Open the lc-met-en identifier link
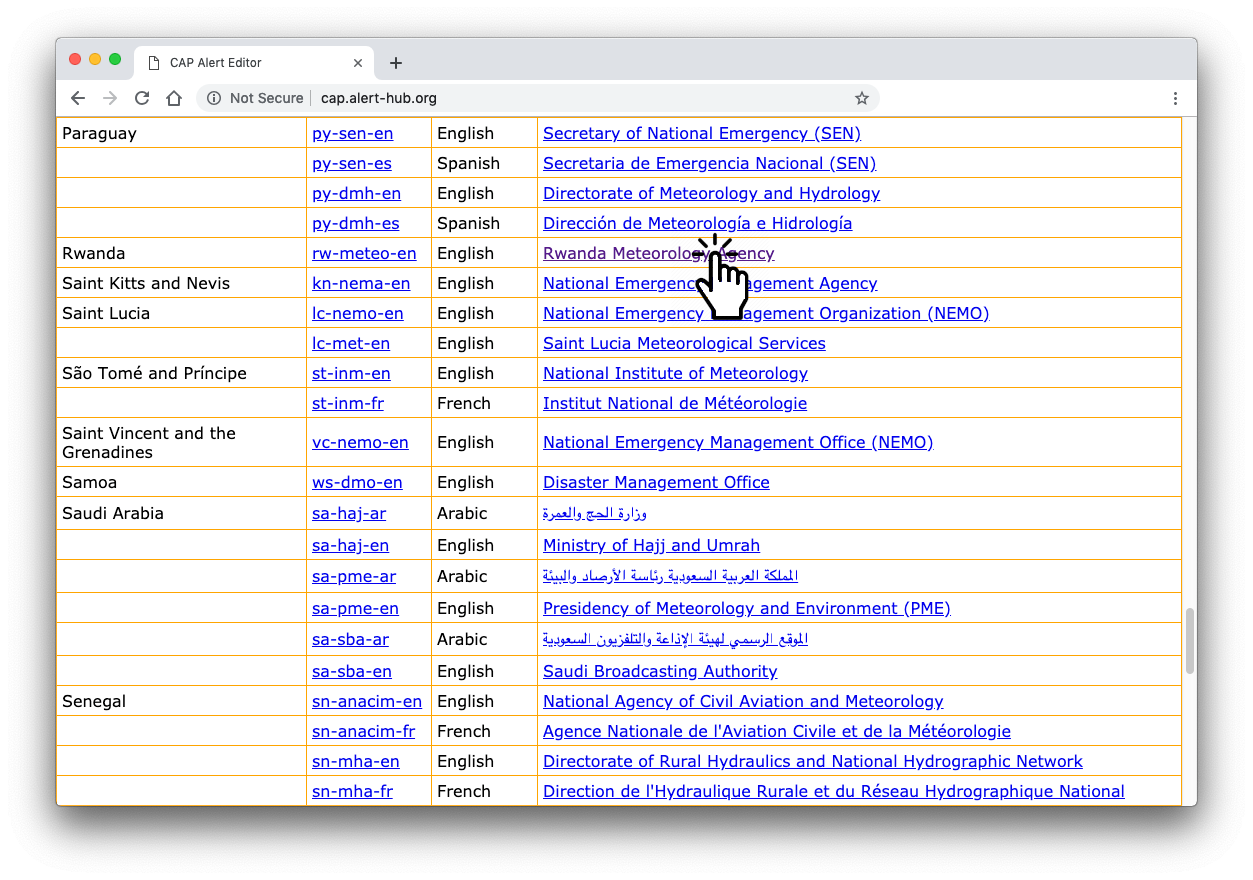Viewport: 1253px width, 880px height. click(x=351, y=343)
